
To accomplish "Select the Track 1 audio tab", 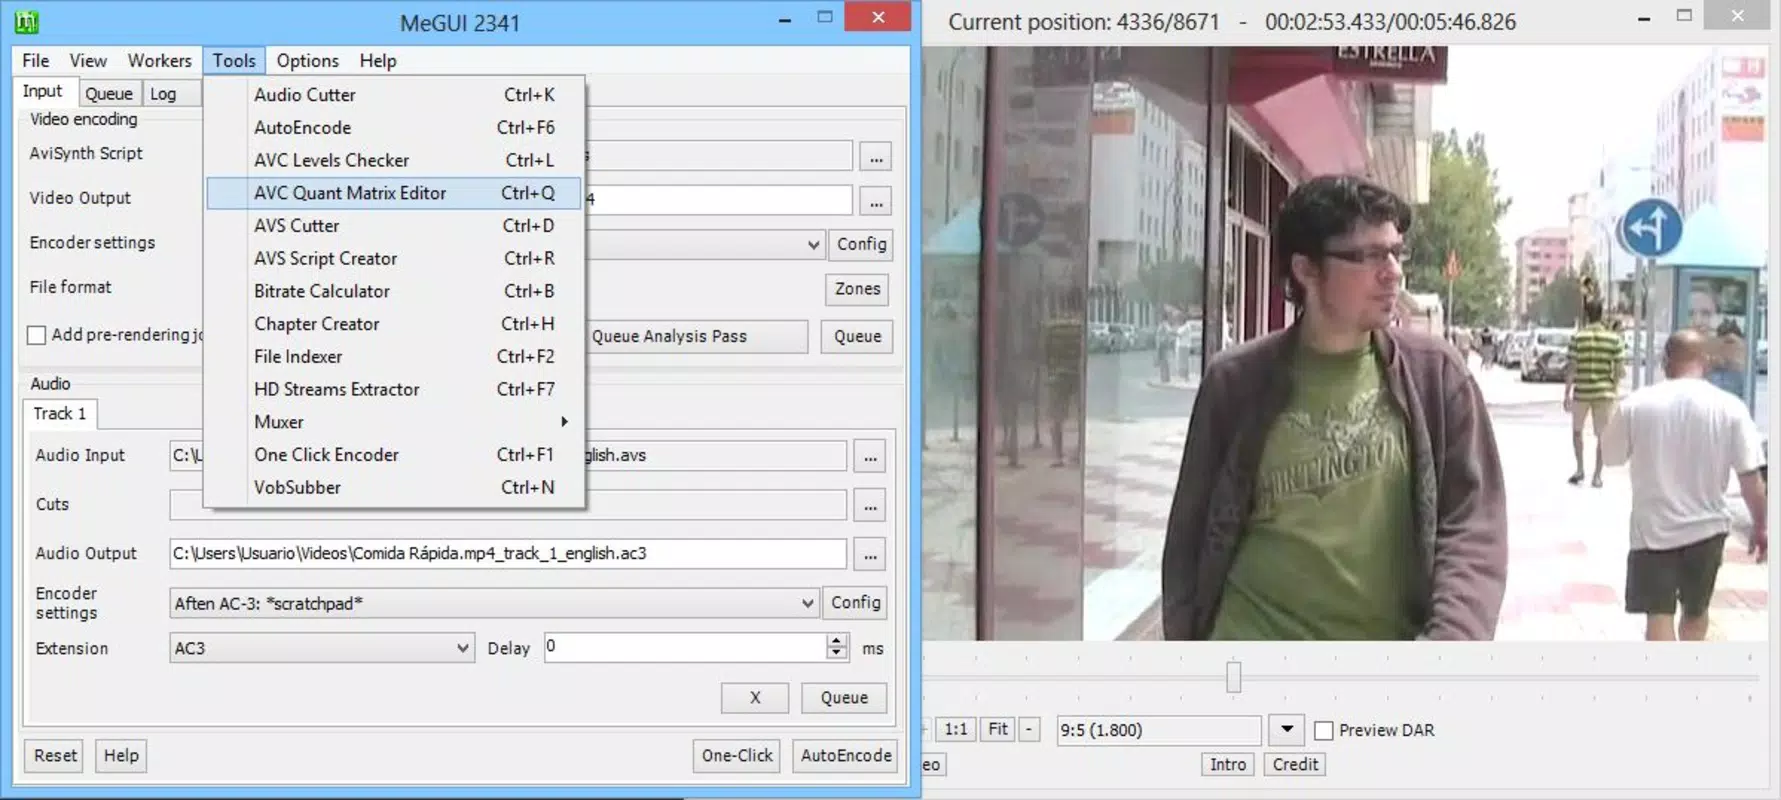I will click(60, 414).
